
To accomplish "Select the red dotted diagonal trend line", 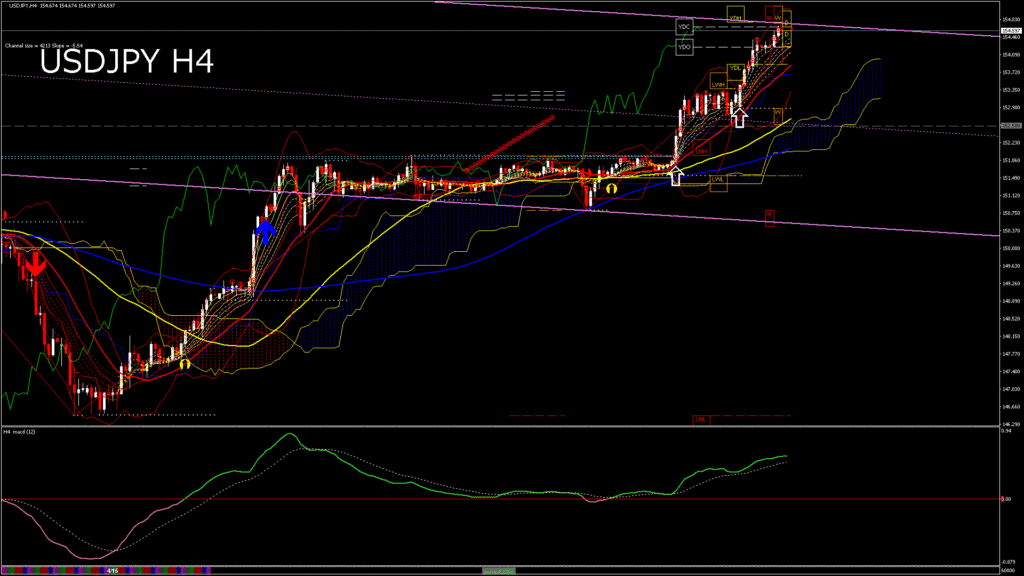I will [511, 142].
